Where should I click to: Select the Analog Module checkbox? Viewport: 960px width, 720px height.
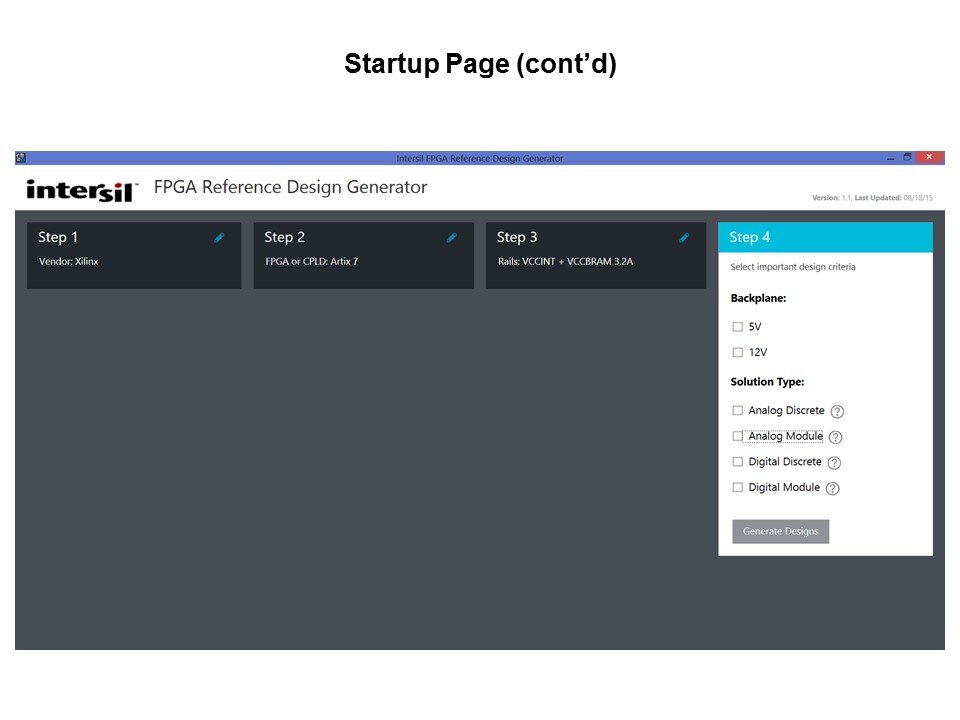[x=738, y=437]
